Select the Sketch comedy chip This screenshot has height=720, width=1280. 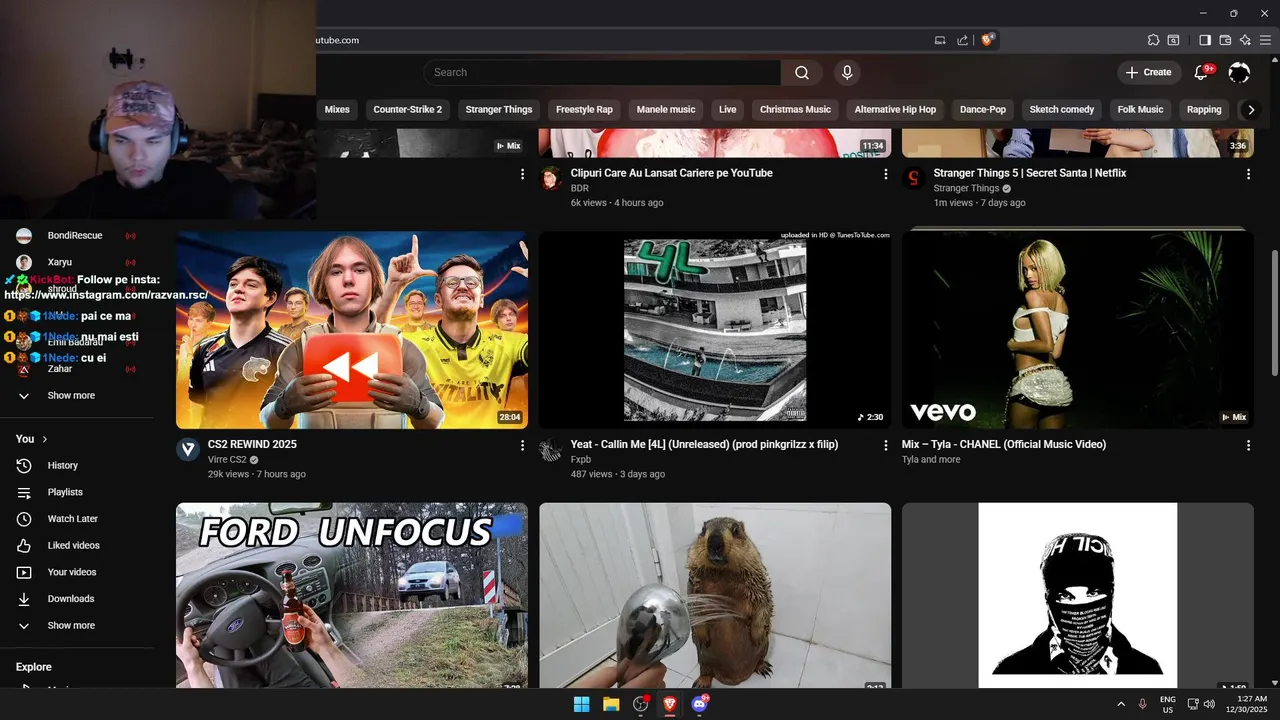click(x=1062, y=110)
